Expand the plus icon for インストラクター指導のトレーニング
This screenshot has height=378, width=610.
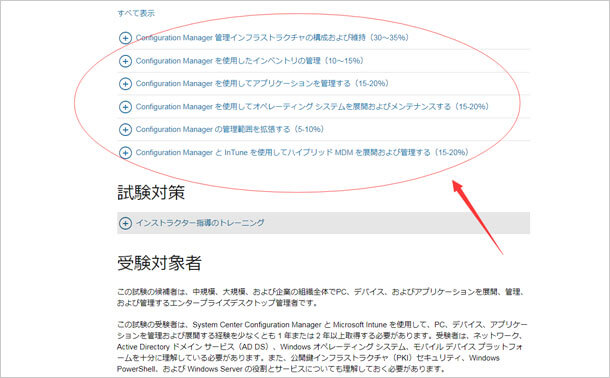click(125, 223)
